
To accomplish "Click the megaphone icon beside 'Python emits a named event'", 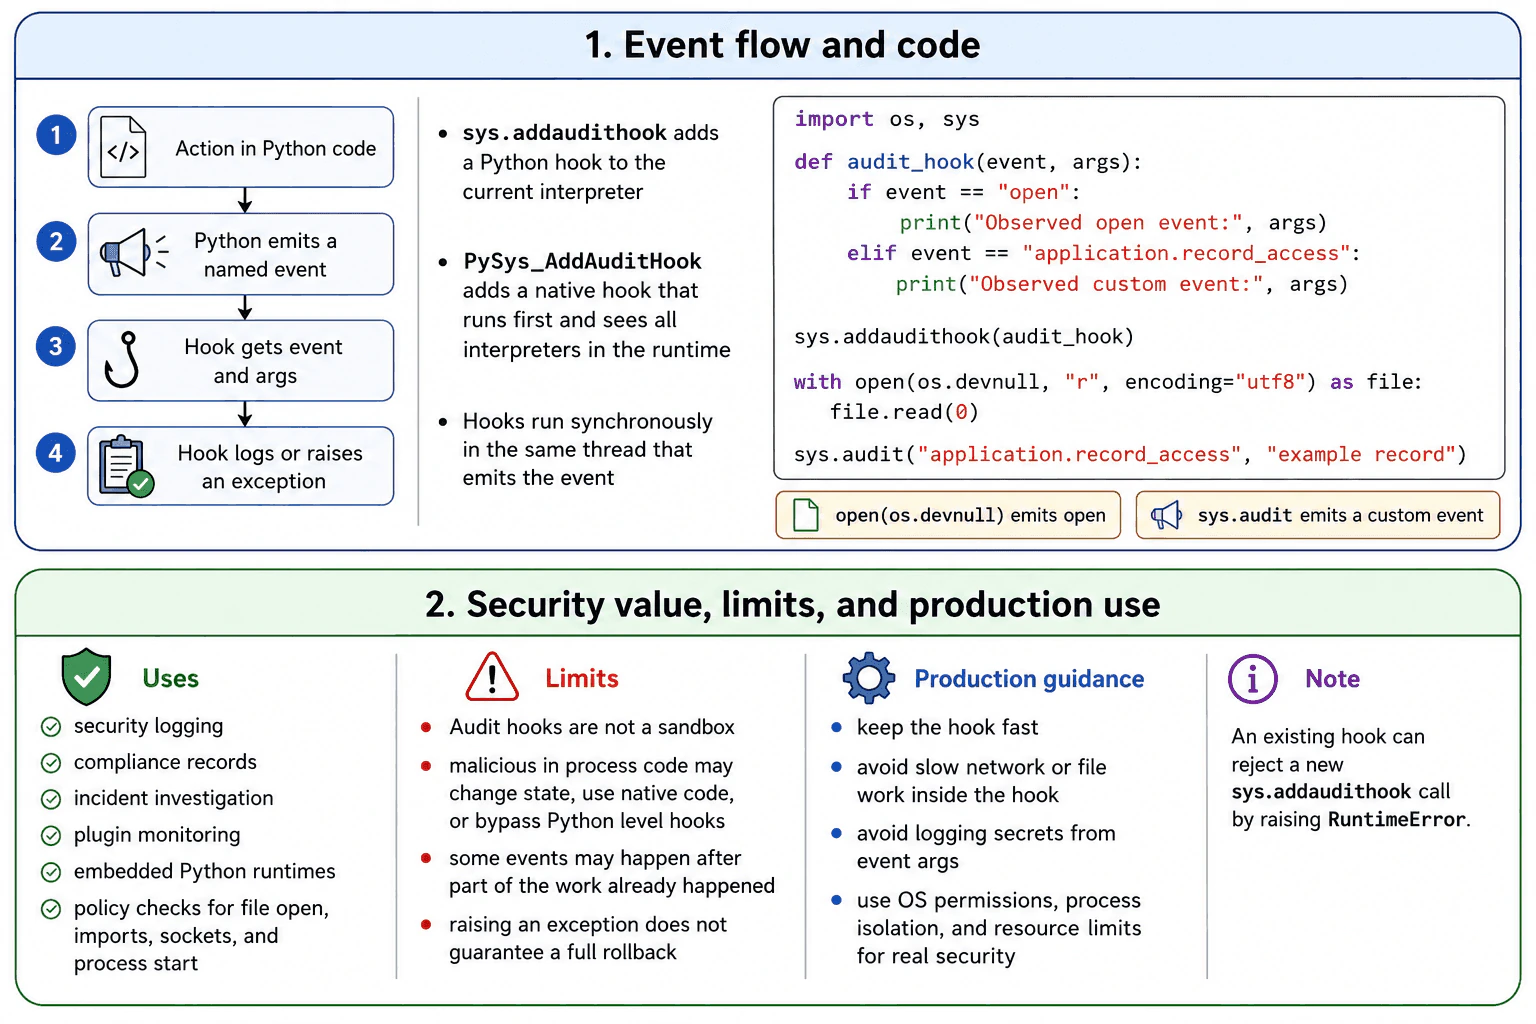I will 133,253.
